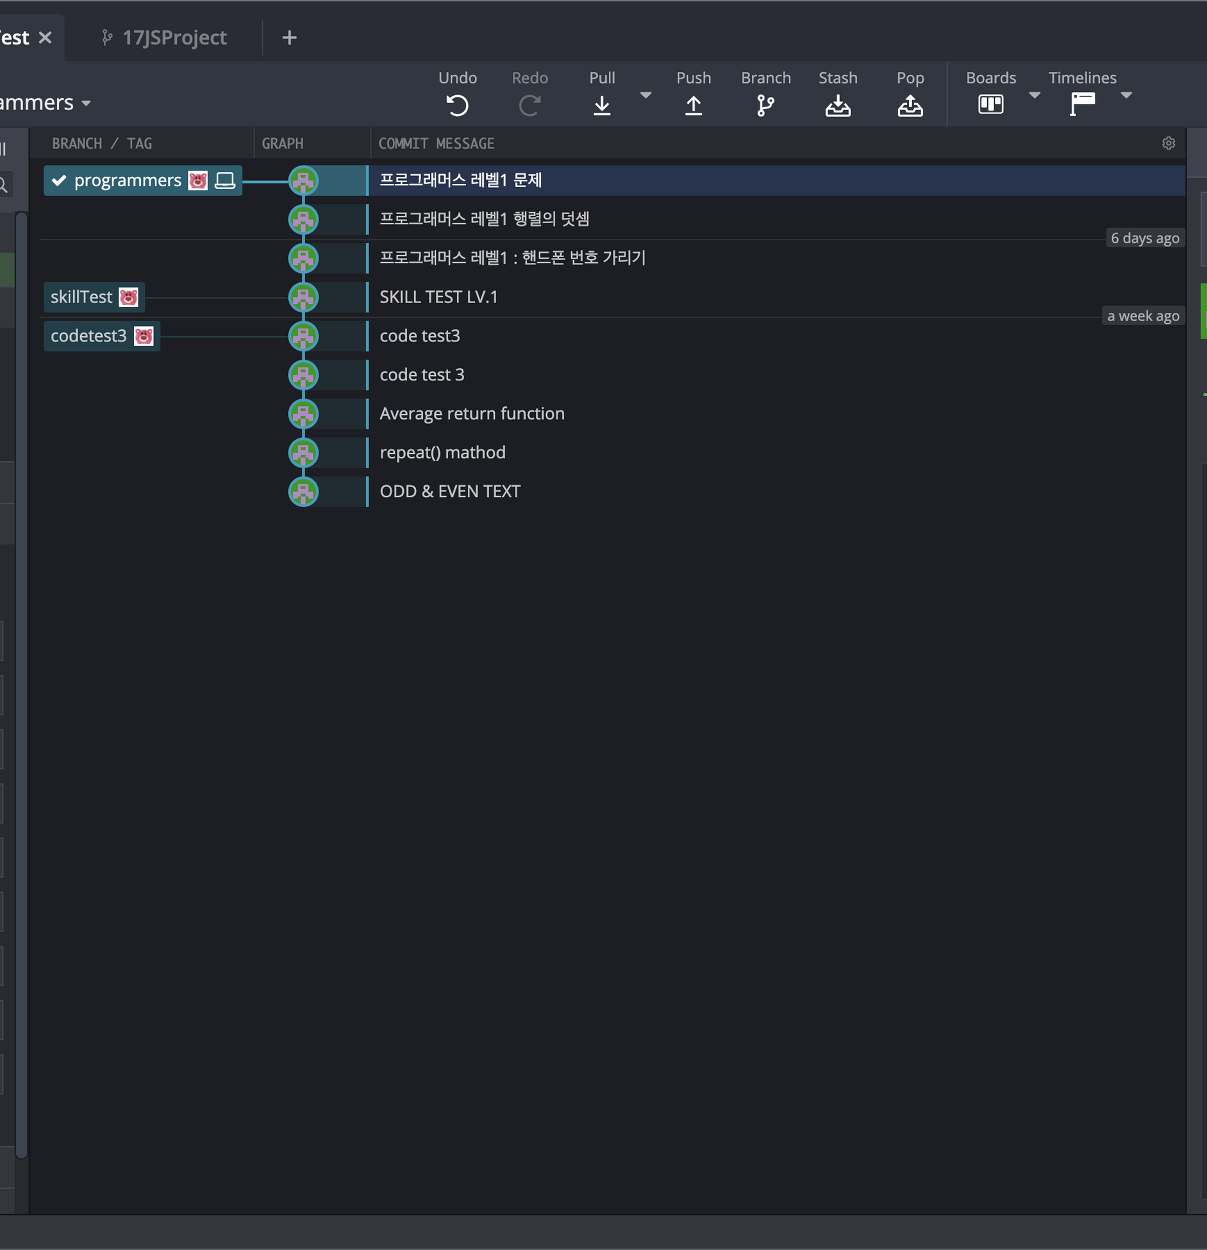Click the GRAPH column header
This screenshot has width=1207, height=1250.
pyautogui.click(x=283, y=143)
